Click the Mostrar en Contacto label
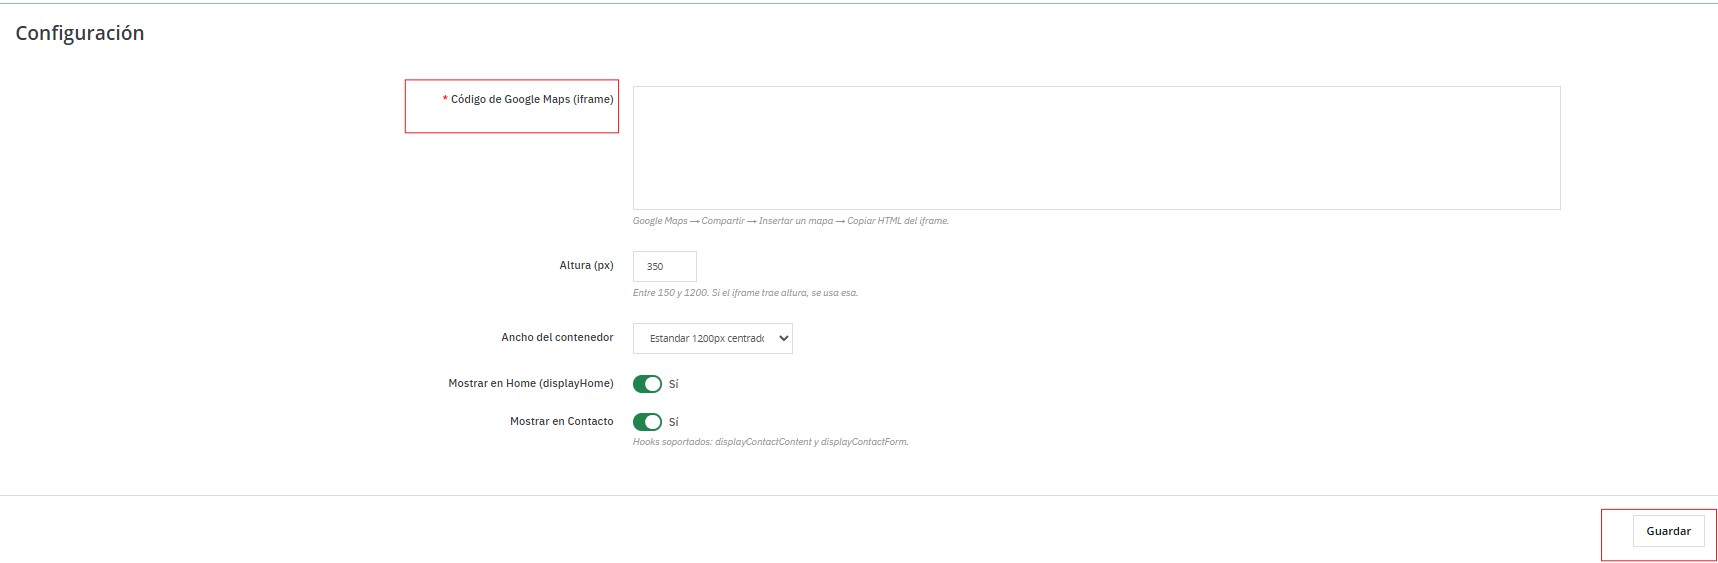The width and height of the screenshot is (1718, 563). [561, 422]
